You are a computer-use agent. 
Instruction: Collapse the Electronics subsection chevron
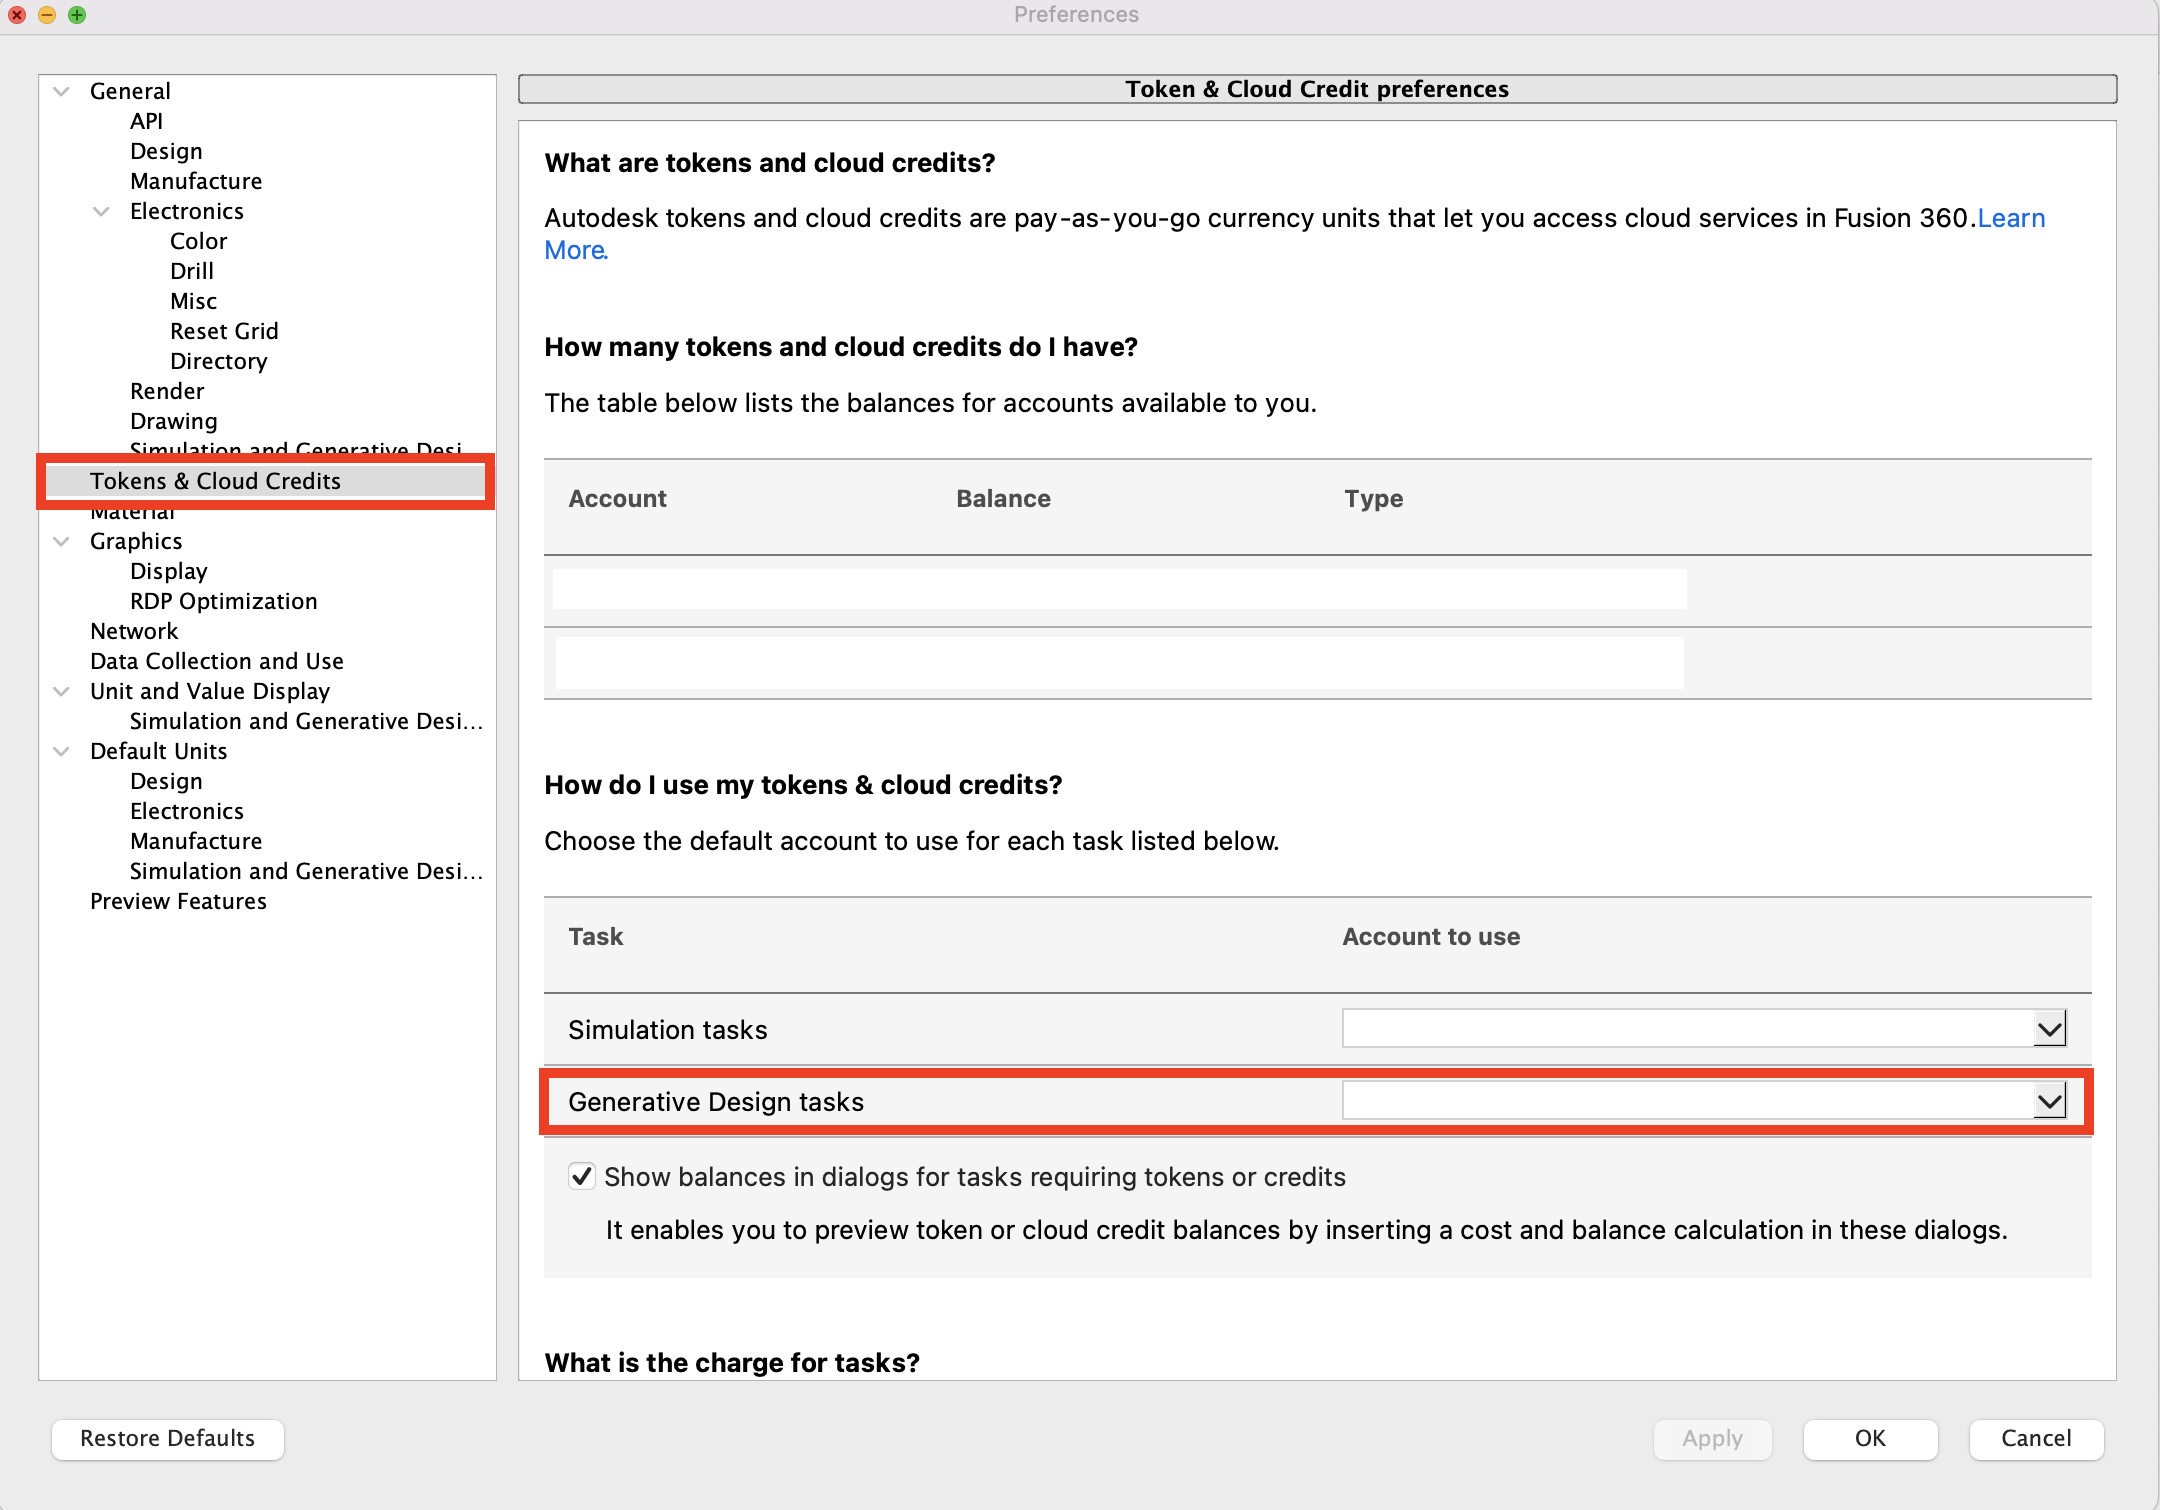[101, 211]
